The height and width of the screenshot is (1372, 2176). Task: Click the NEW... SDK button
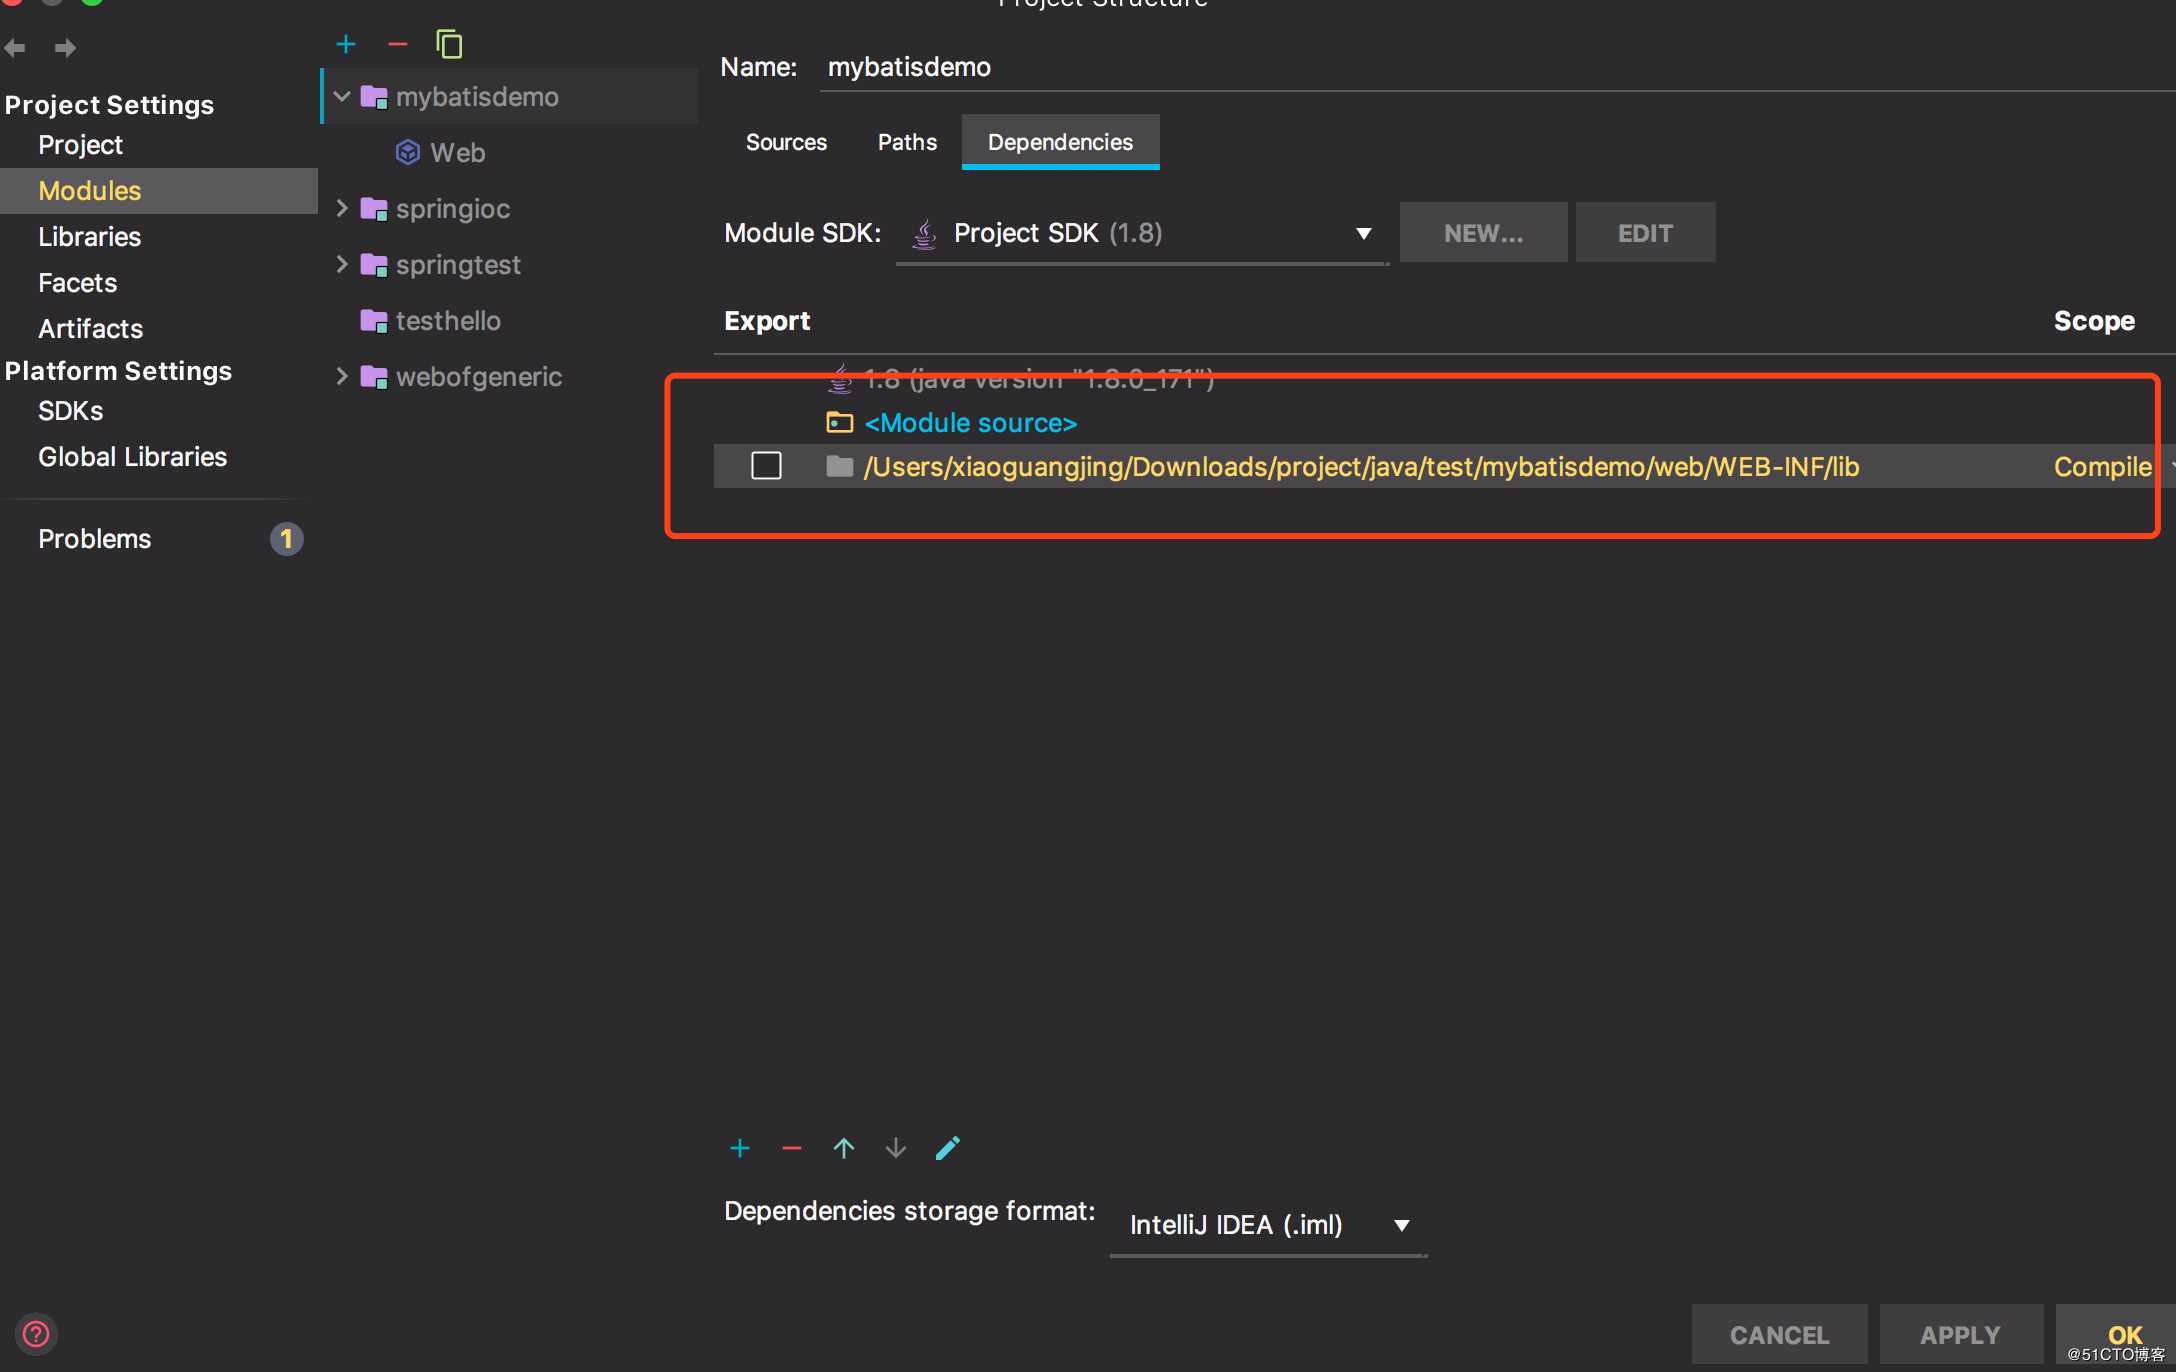click(x=1484, y=233)
